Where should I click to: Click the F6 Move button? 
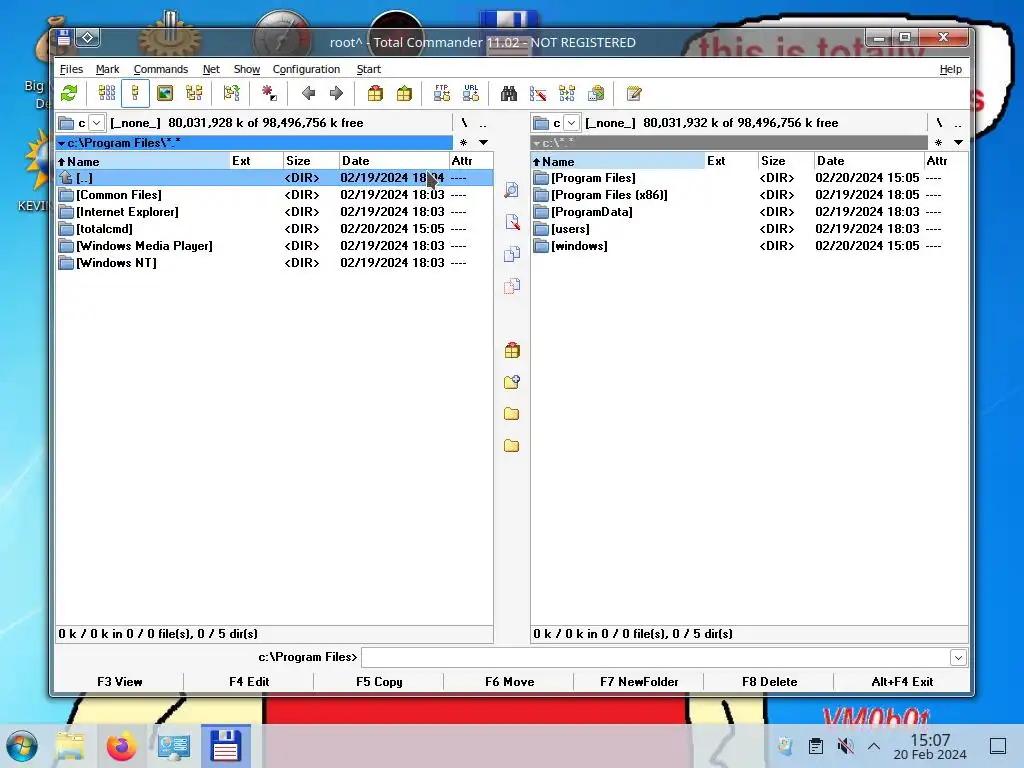coord(509,682)
